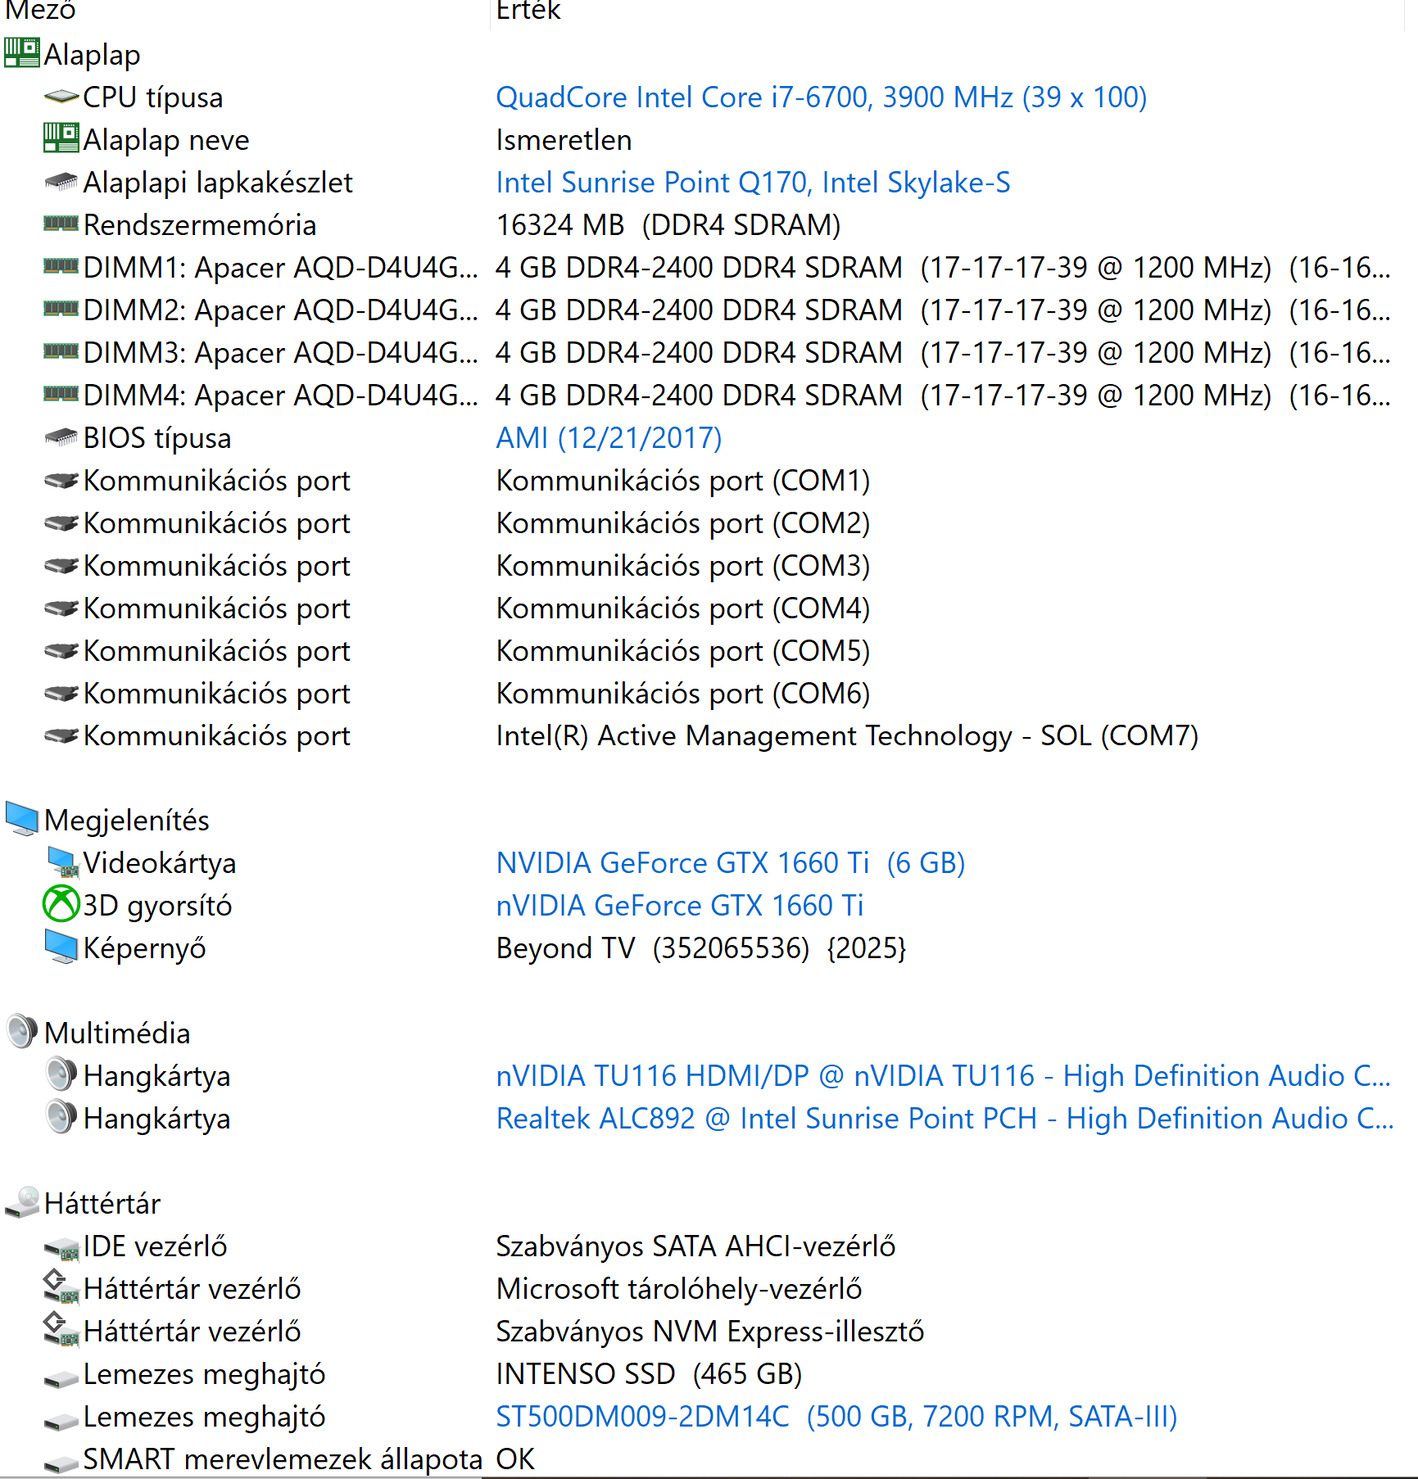Click the Alaplap motherboard section icon
1418x1479 pixels.
[22, 53]
